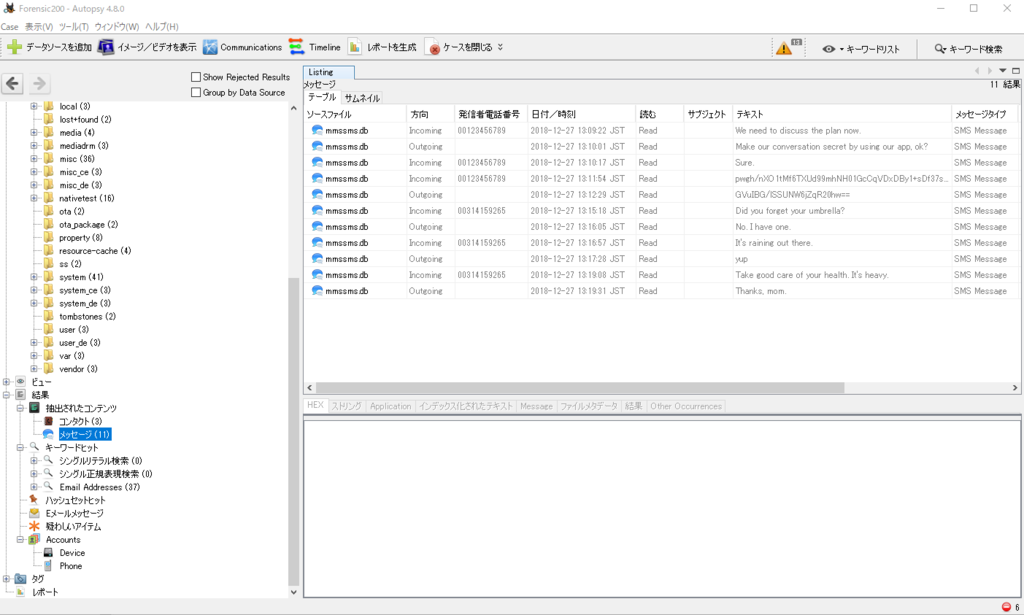Click the back navigation arrow button
Image resolution: width=1024 pixels, height=615 pixels.
coord(14,85)
